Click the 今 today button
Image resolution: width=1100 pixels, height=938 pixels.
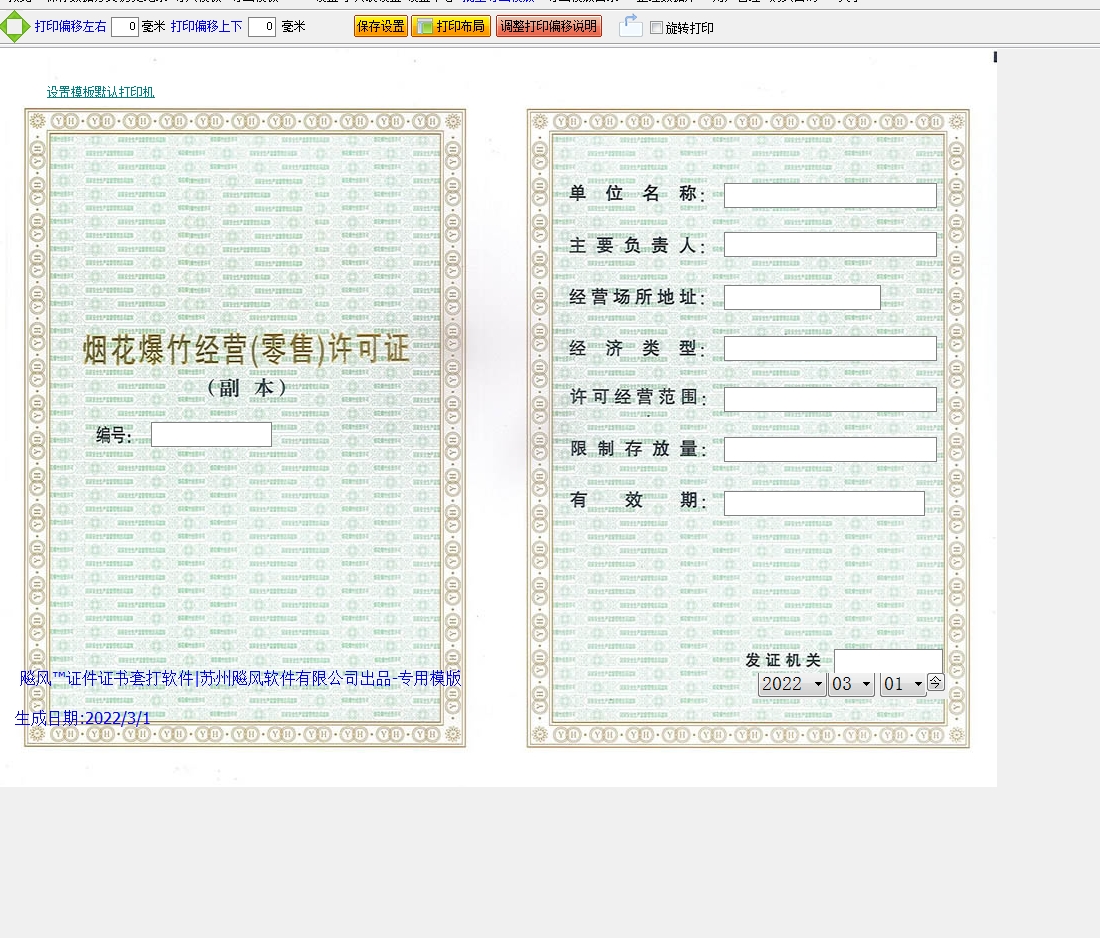935,682
